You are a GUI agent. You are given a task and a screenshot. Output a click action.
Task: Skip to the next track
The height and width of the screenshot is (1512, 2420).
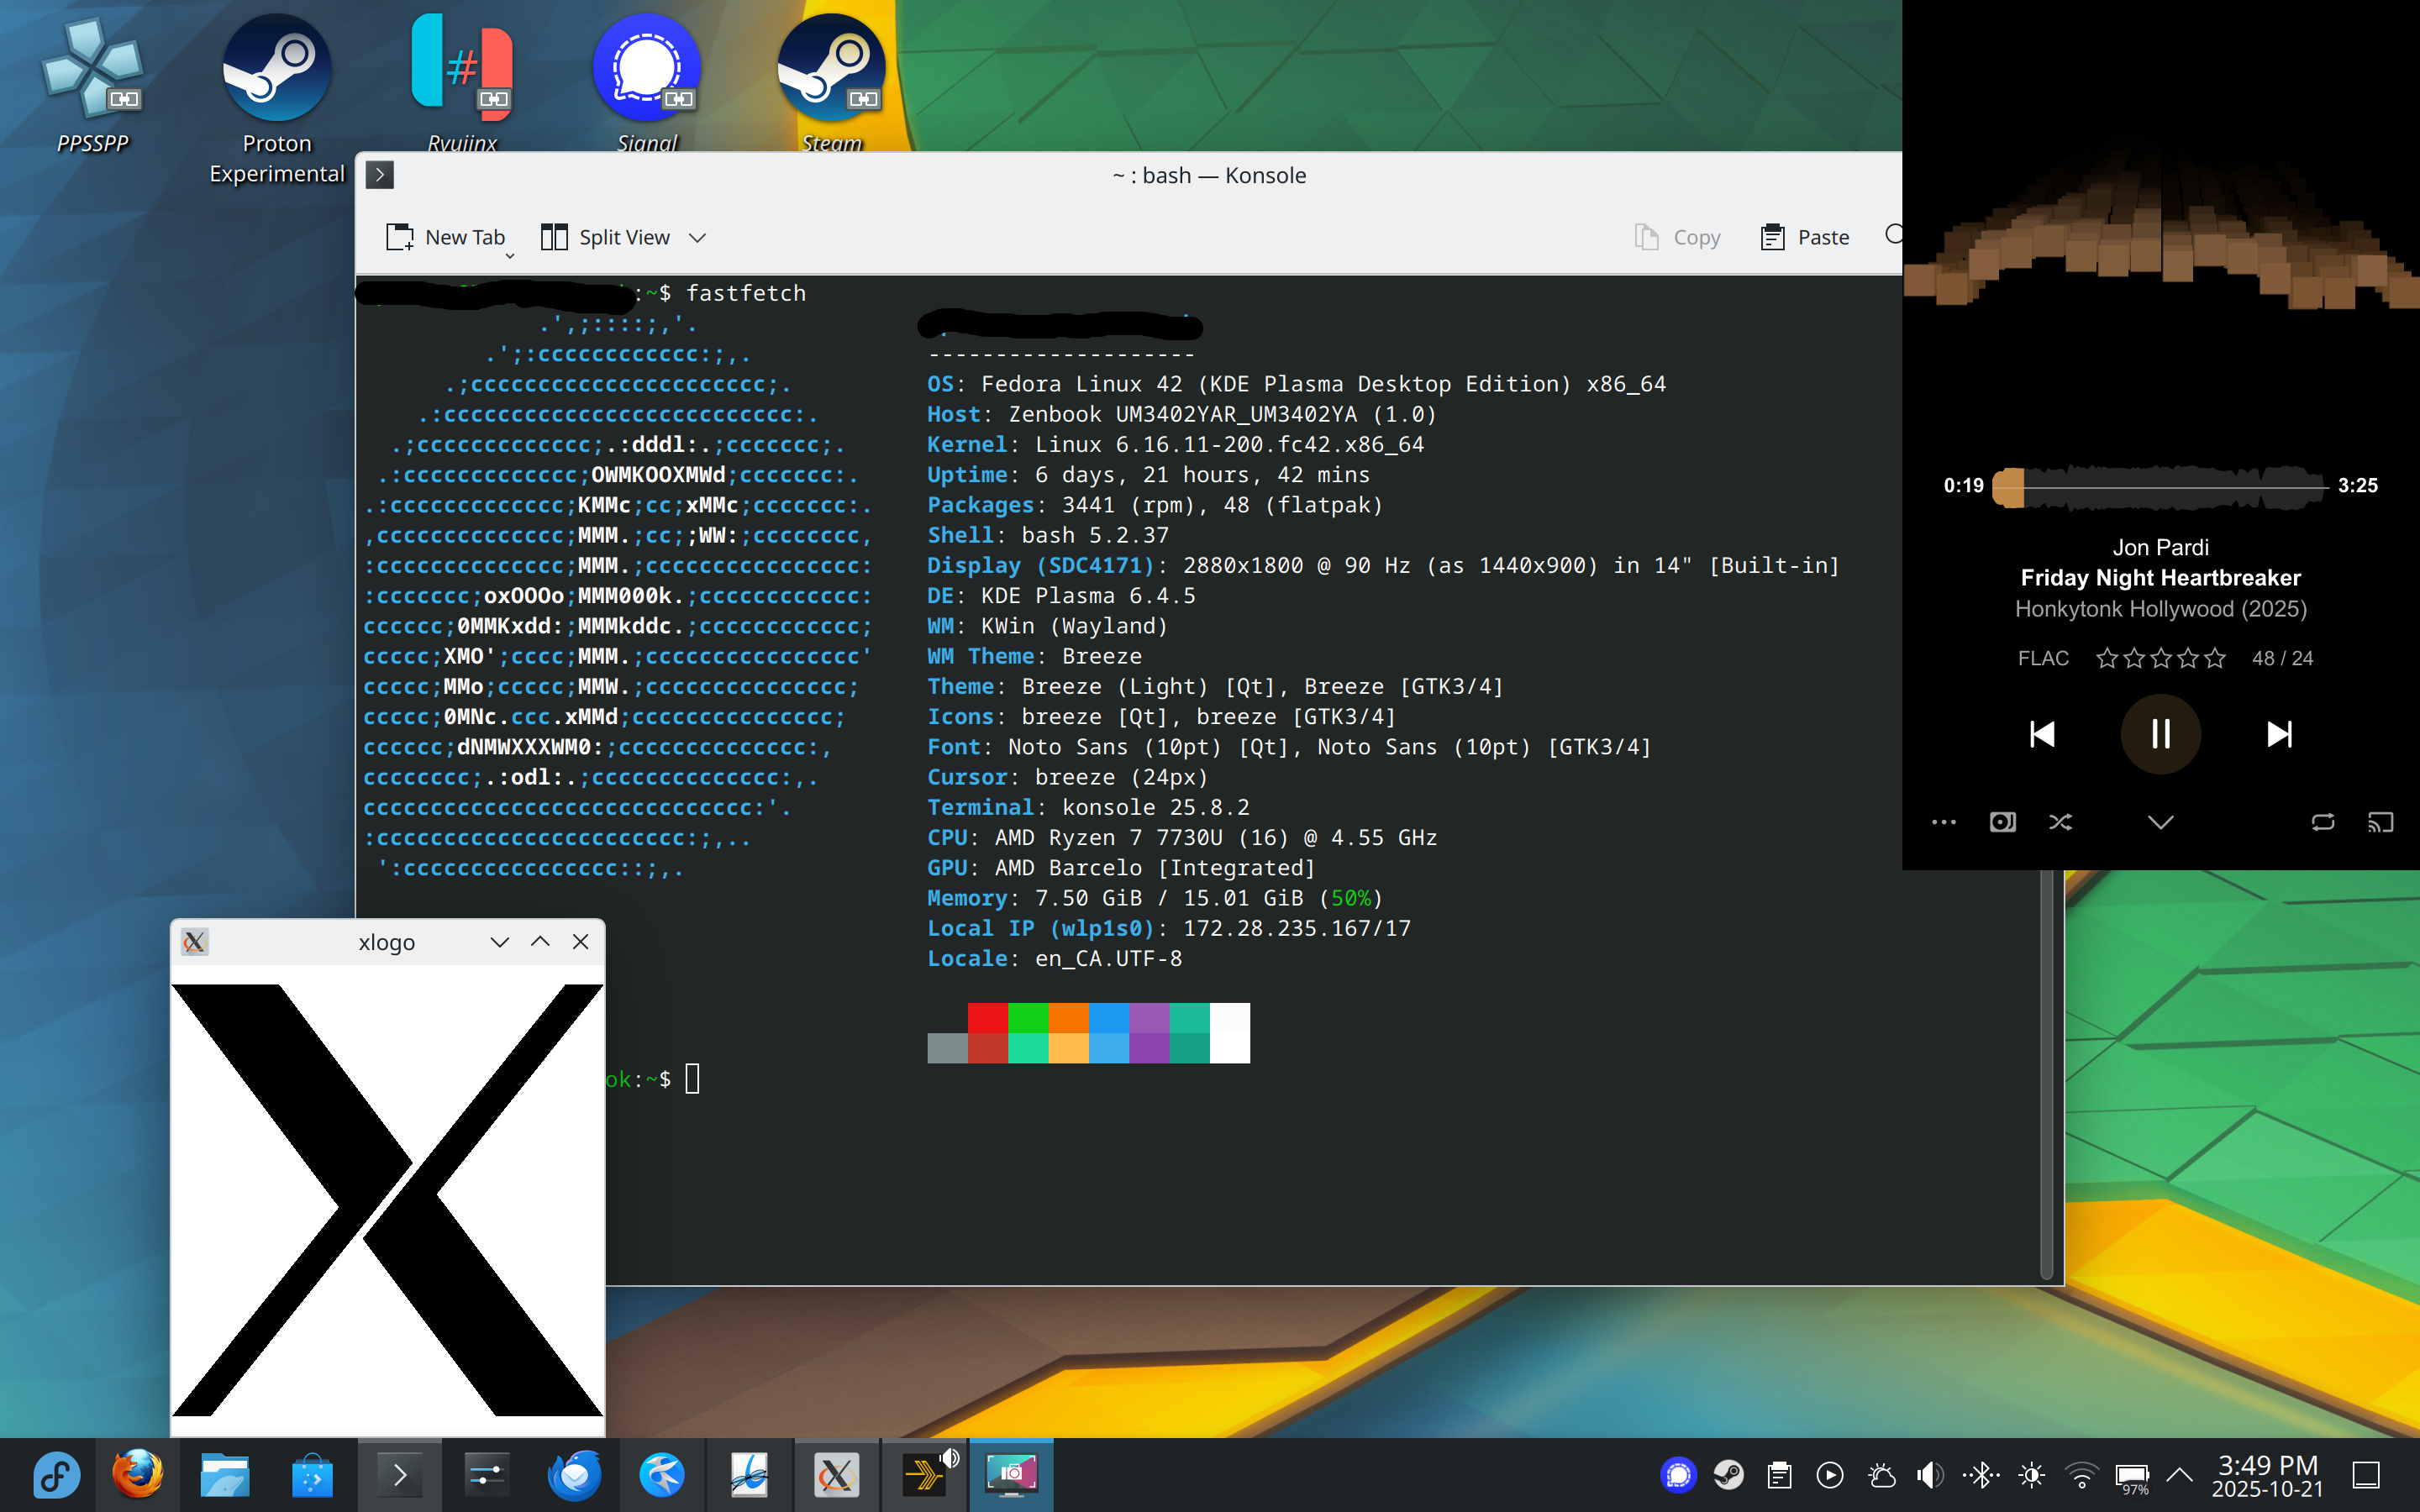pos(2279,734)
